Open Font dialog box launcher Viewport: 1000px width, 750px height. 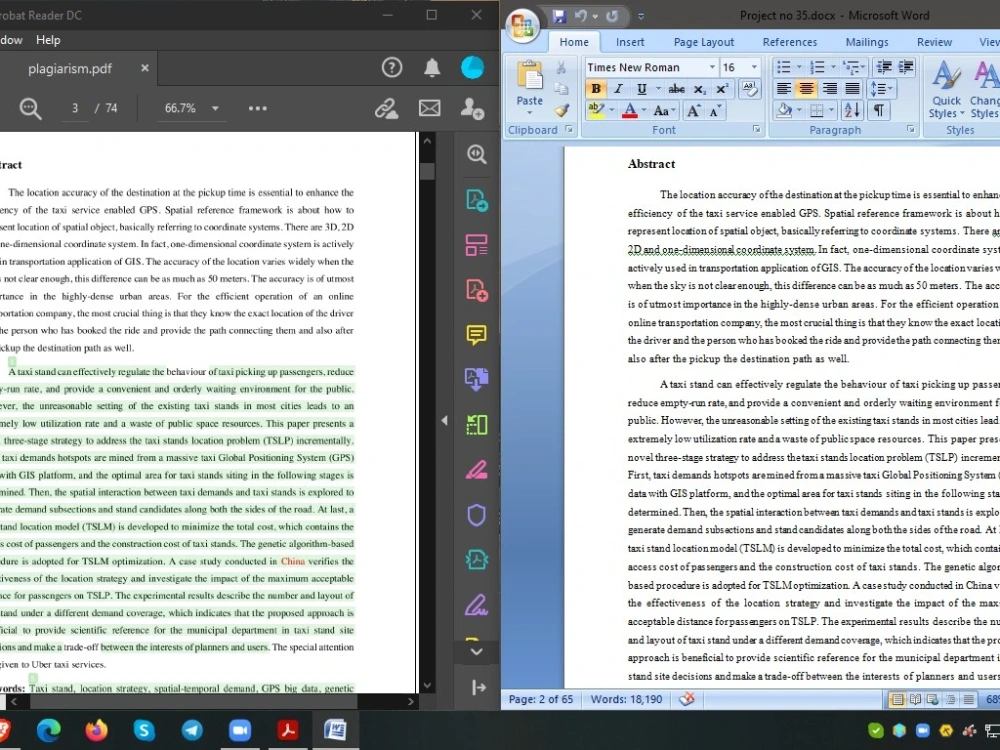pyautogui.click(x=756, y=129)
